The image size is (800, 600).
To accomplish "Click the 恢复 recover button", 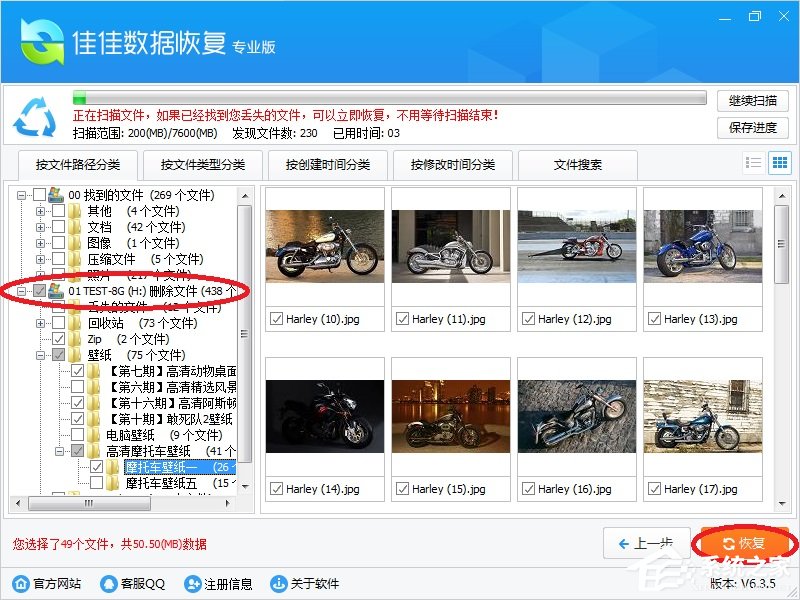I will pyautogui.click(x=742, y=542).
